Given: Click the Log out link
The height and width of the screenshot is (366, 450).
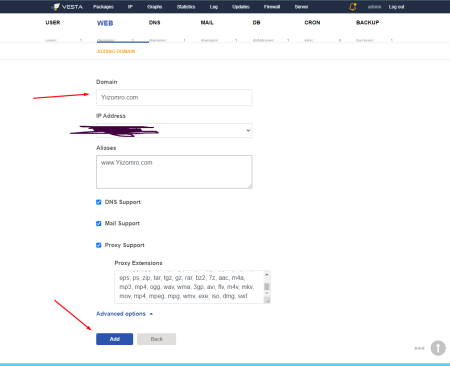Looking at the screenshot, I should pos(396,7).
